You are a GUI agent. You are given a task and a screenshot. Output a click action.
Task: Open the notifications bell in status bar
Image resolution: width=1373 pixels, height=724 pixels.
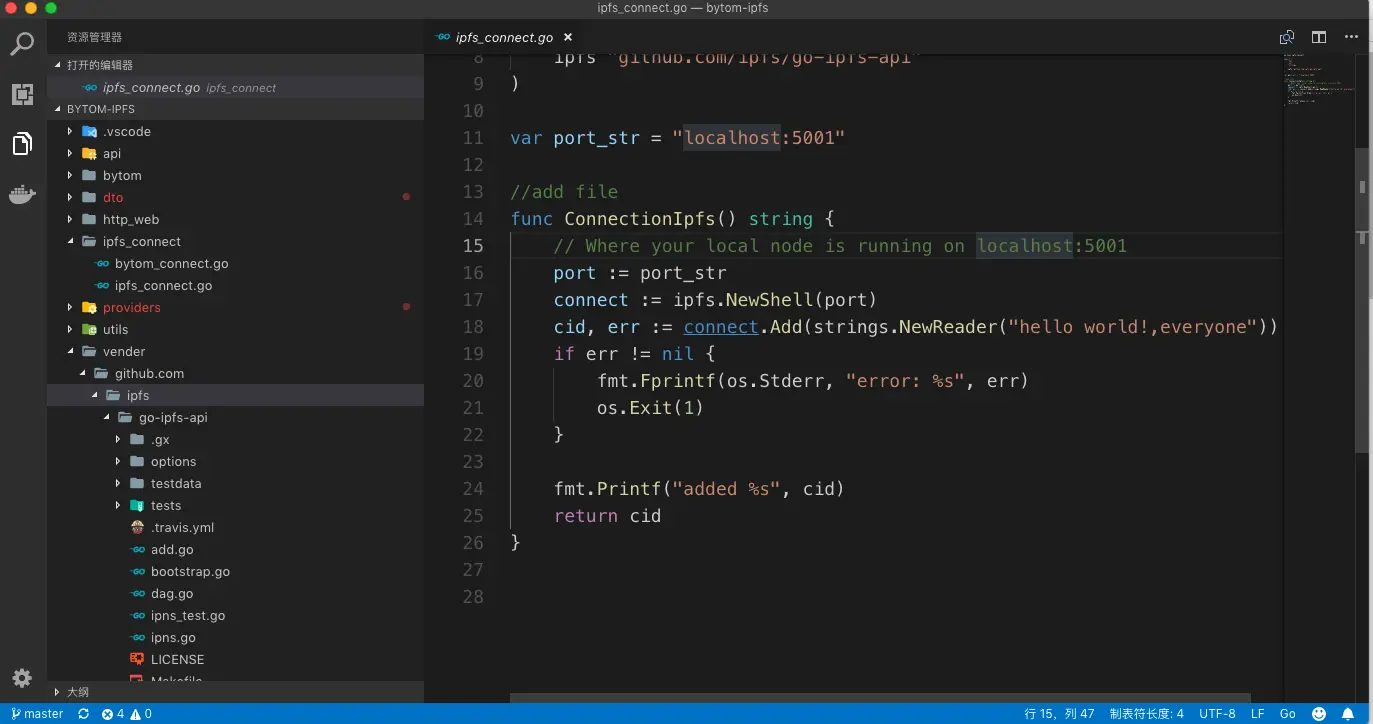1349,714
